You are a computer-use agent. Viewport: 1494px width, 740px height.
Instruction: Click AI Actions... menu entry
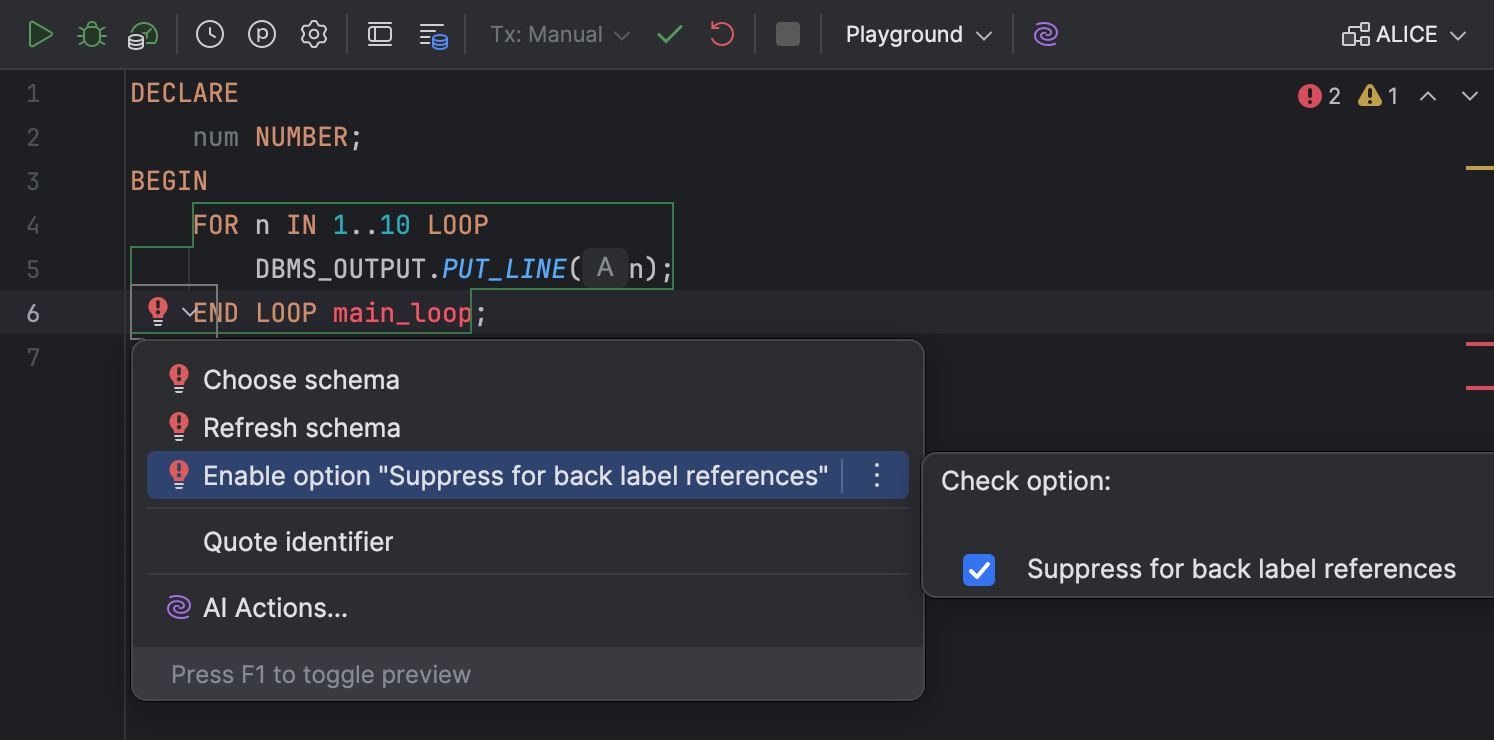(275, 608)
